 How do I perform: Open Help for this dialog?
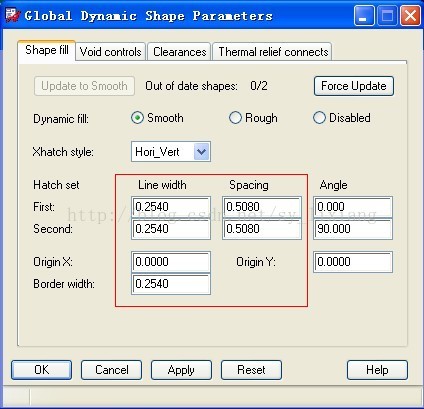[377, 370]
